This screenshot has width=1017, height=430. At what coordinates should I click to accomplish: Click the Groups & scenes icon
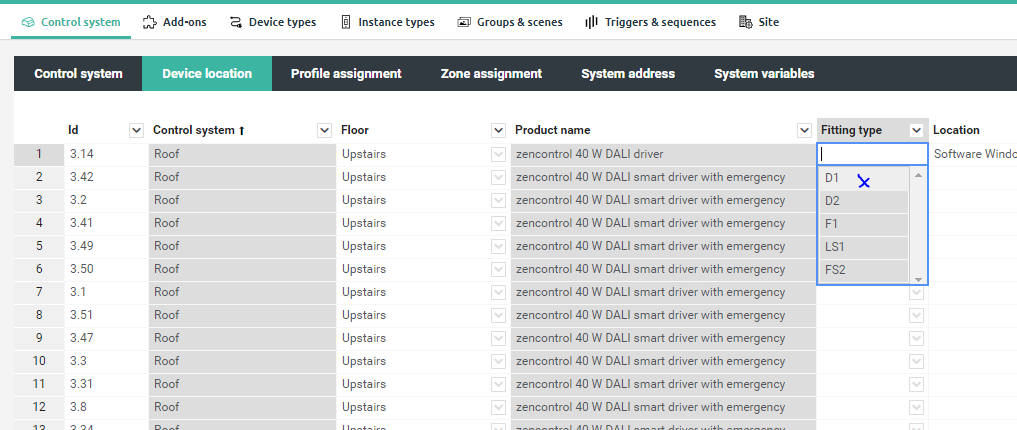click(x=464, y=22)
